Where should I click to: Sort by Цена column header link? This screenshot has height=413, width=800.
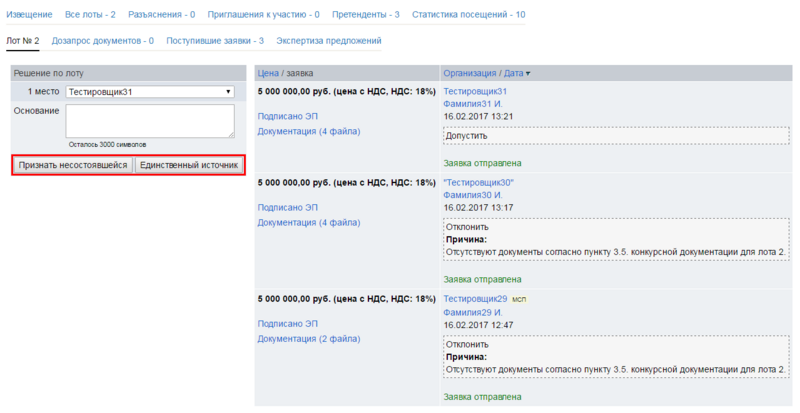267,73
